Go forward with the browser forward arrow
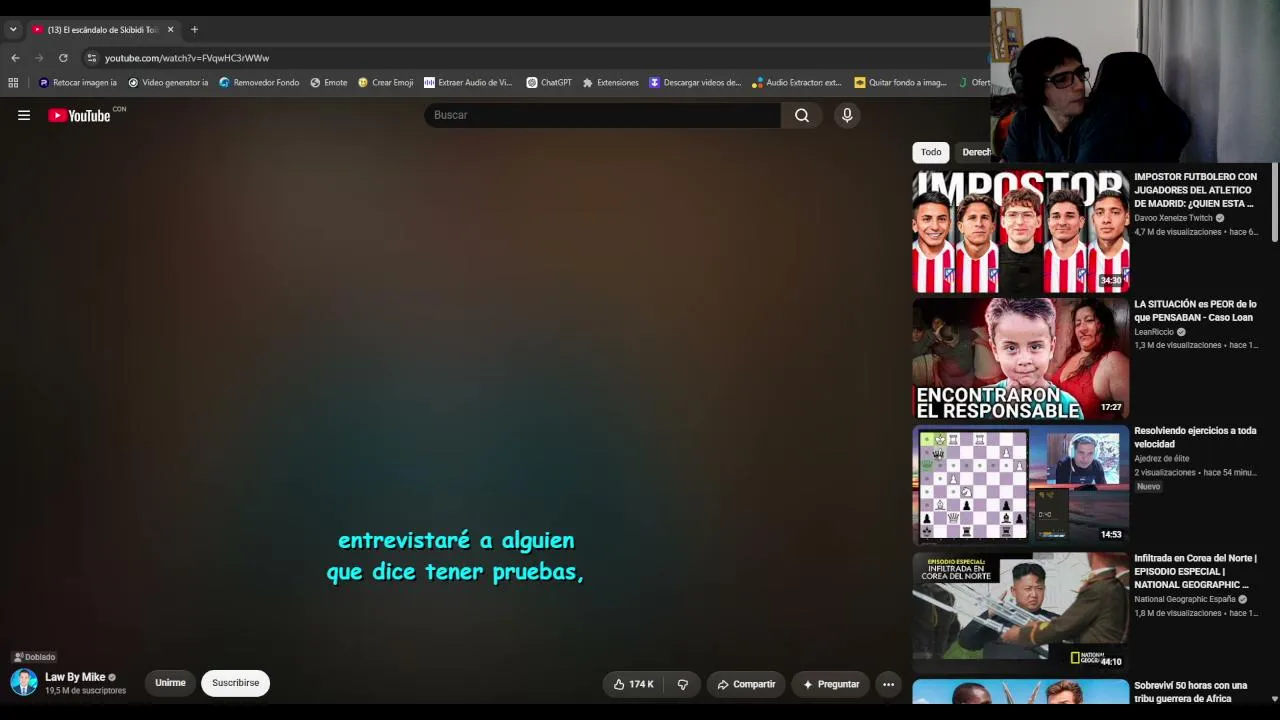 [39, 58]
